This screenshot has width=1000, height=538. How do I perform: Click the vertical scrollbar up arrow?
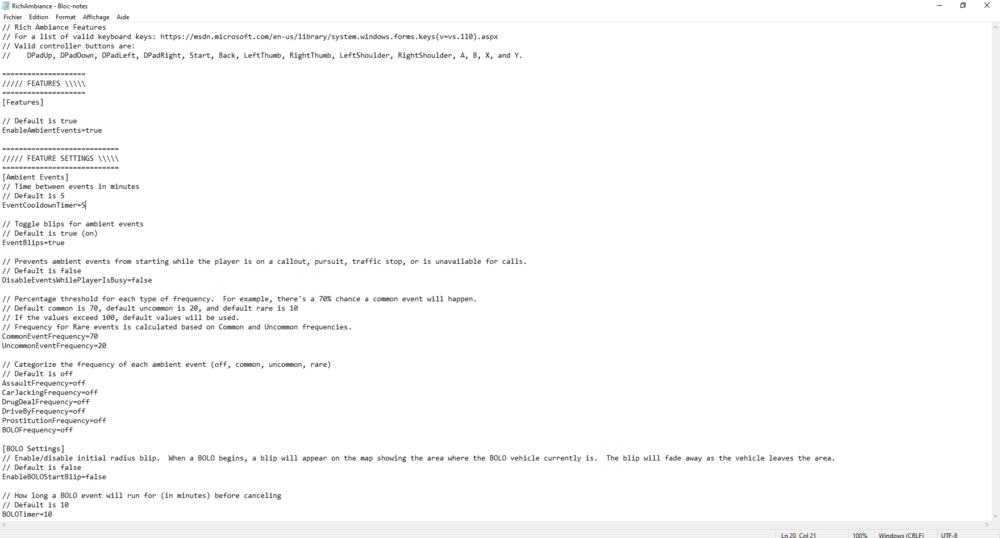[x=995, y=27]
